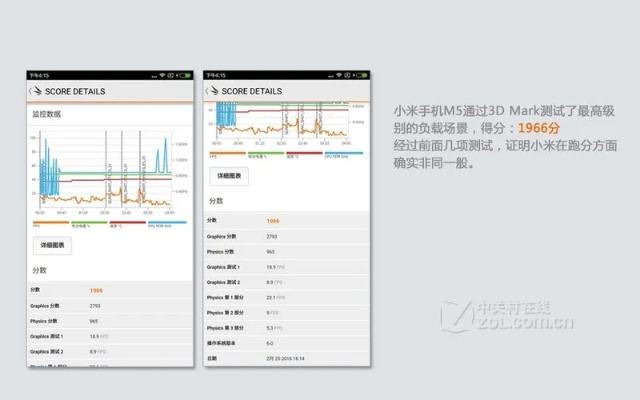Click the monitoring chart on left phone
The width and height of the screenshot is (640, 400).
pos(108,172)
